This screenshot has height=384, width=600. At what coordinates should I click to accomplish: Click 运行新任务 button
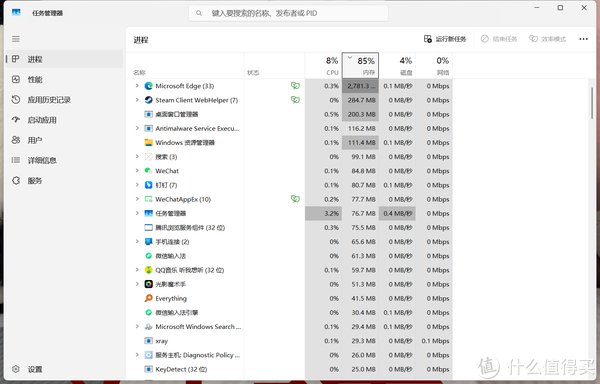445,39
